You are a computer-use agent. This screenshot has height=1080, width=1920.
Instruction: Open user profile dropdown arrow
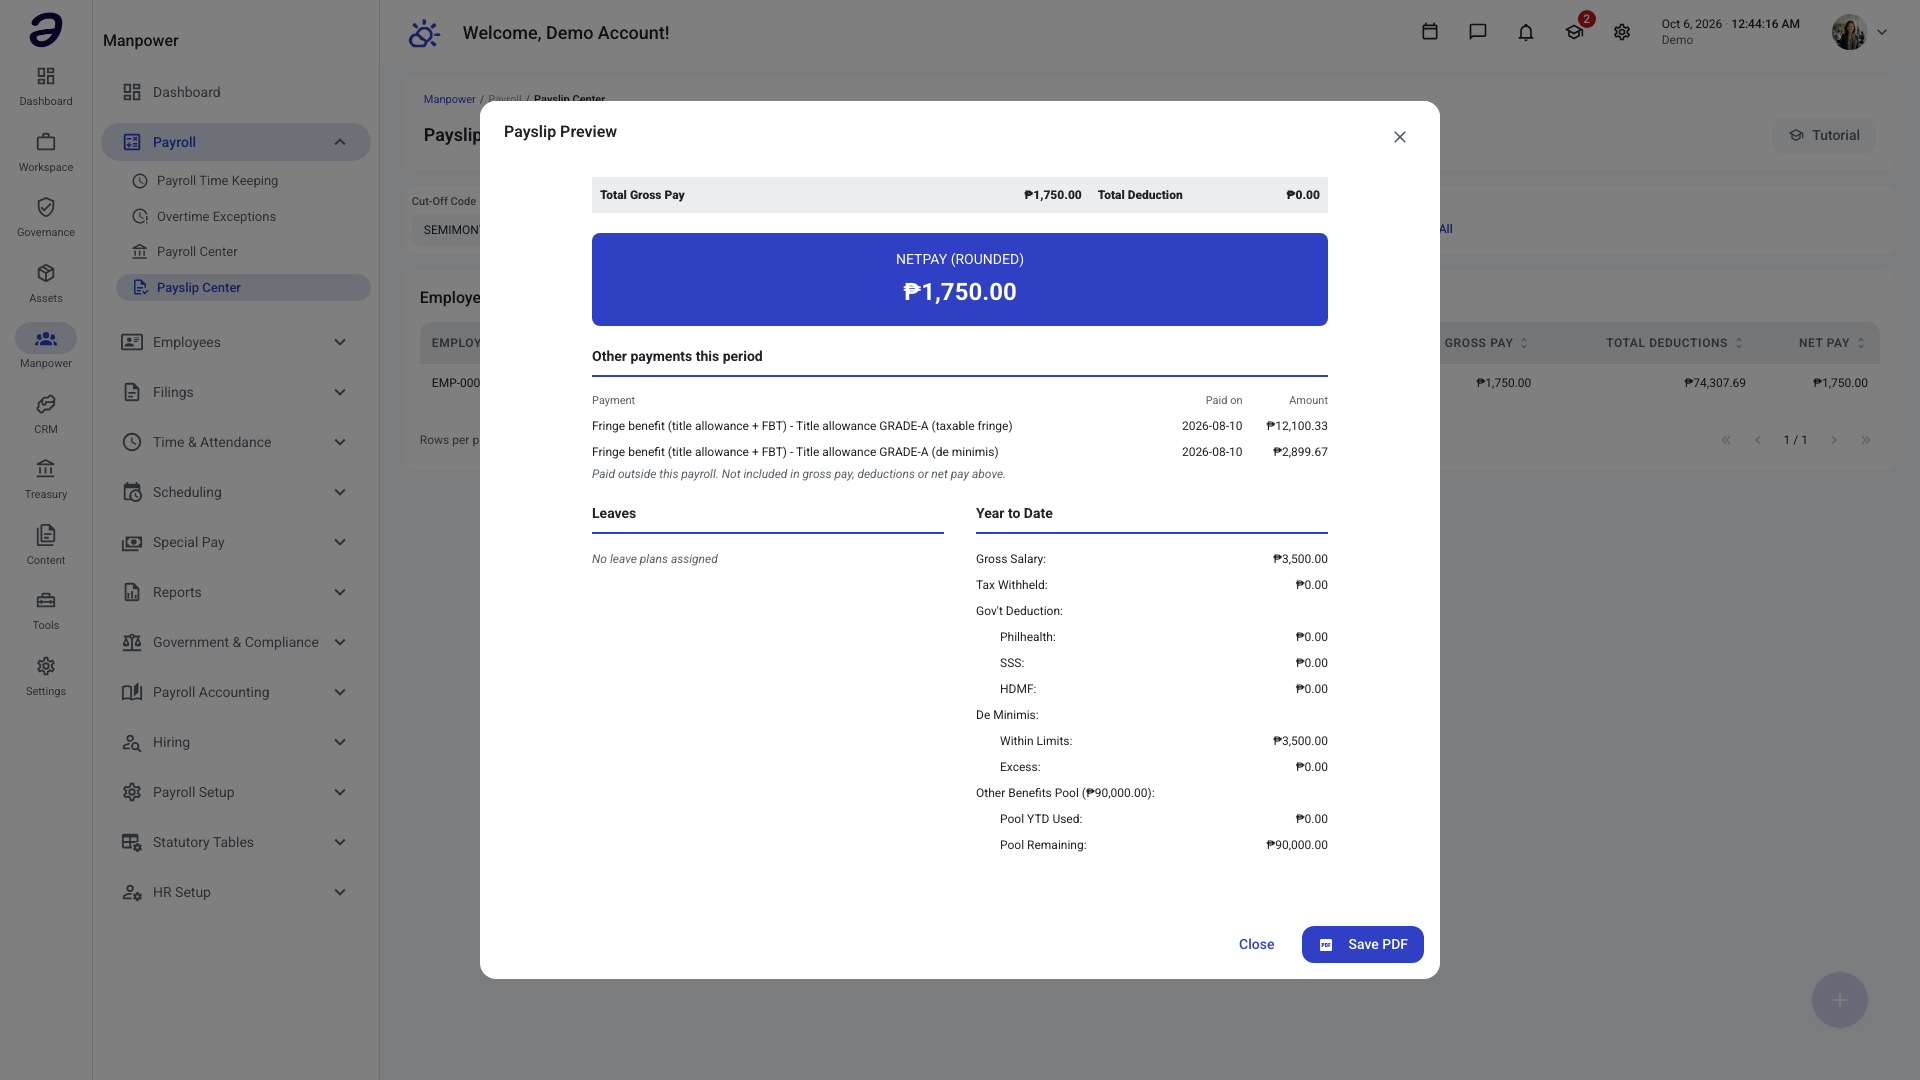pyautogui.click(x=1882, y=32)
